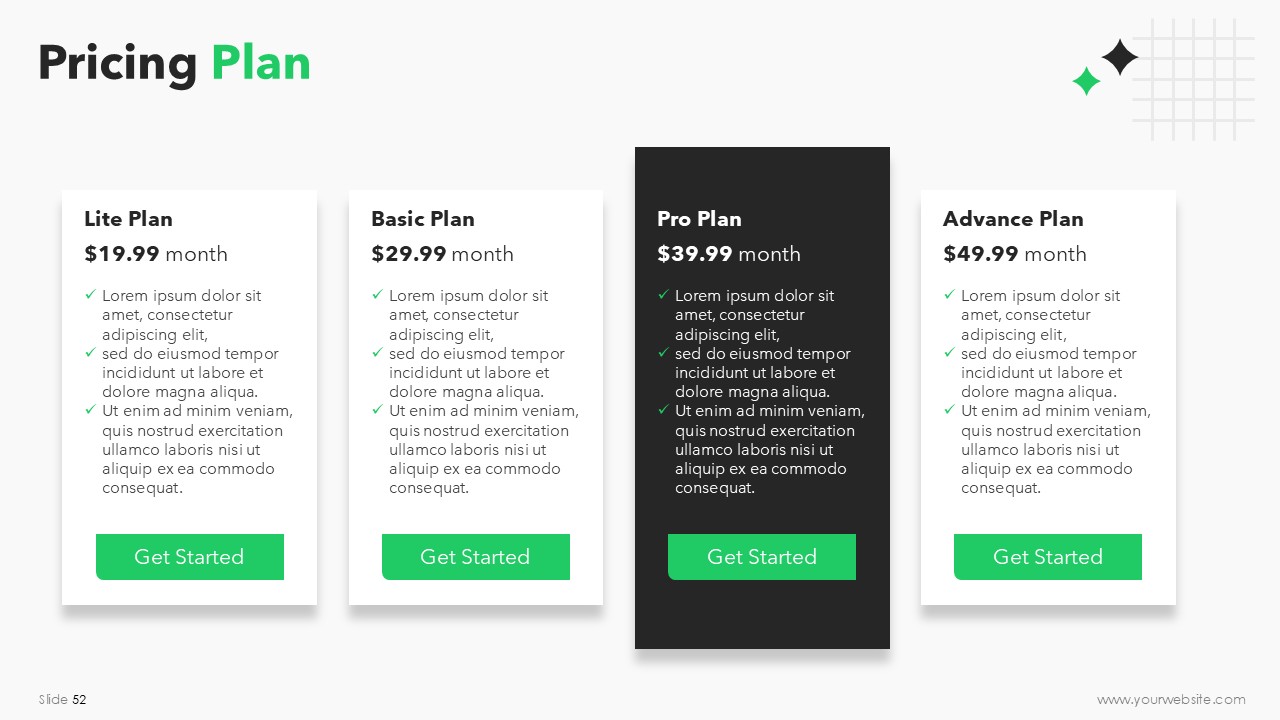The image size is (1280, 720).
Task: Click the black sparkle star icon
Action: click(1120, 57)
